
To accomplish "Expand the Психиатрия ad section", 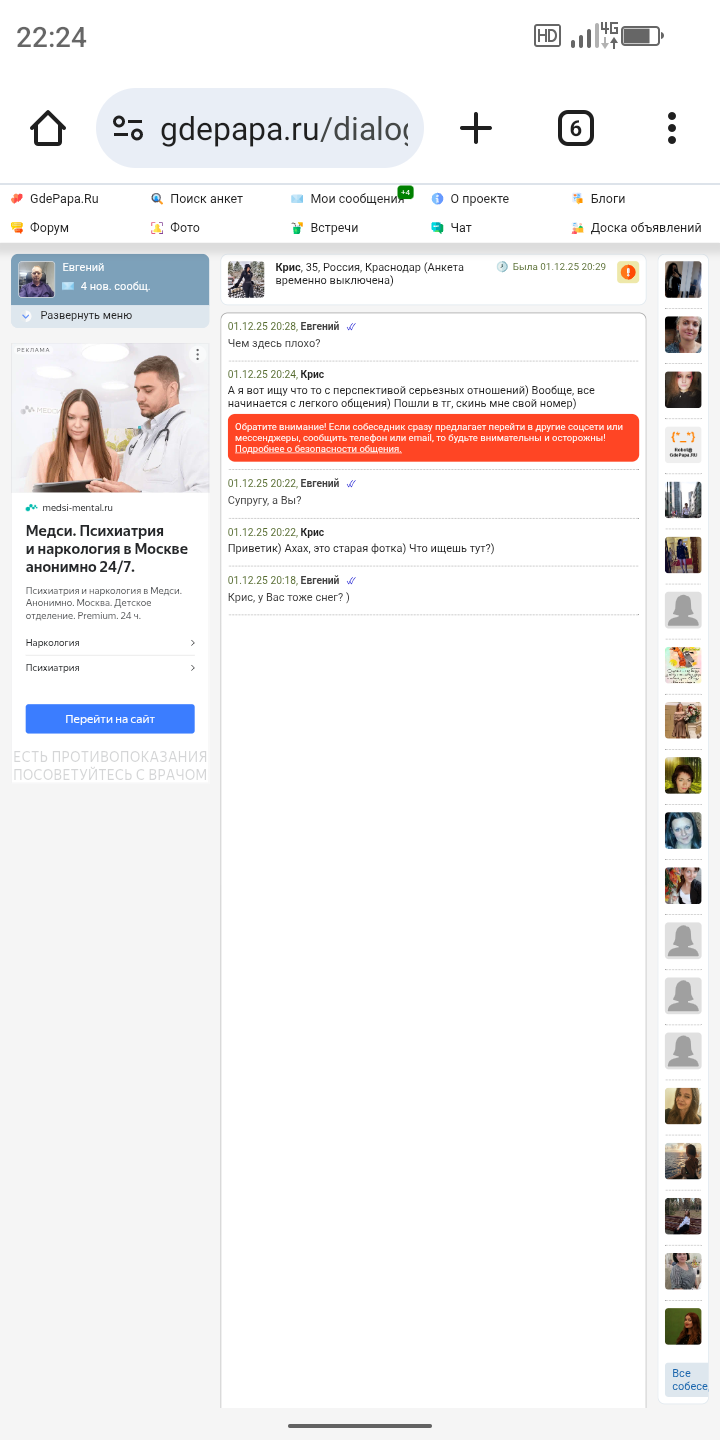I will click(110, 668).
